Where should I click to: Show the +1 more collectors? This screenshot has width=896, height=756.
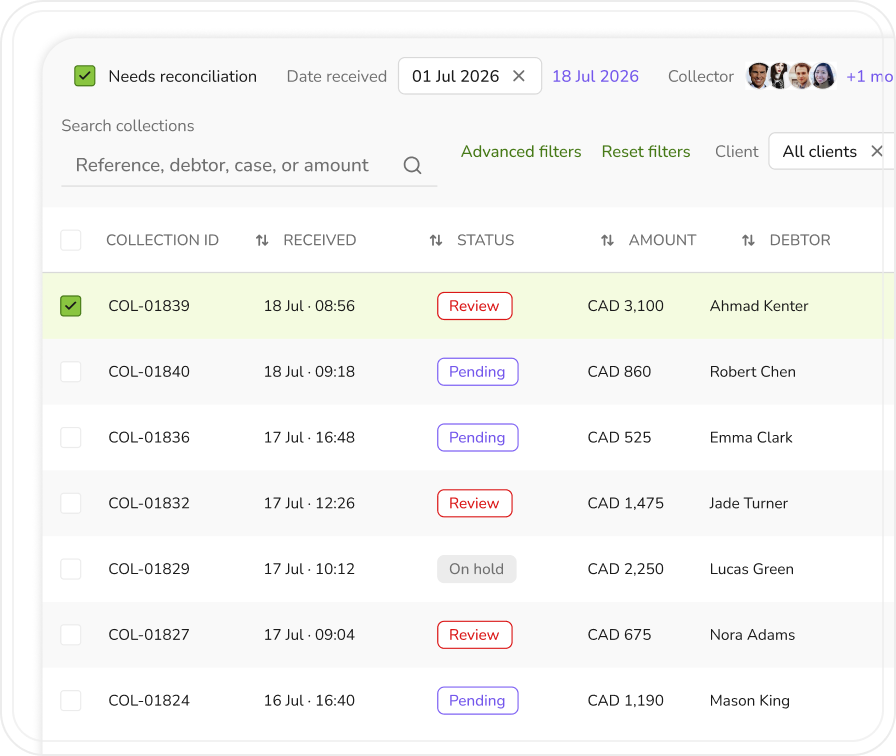click(x=870, y=76)
